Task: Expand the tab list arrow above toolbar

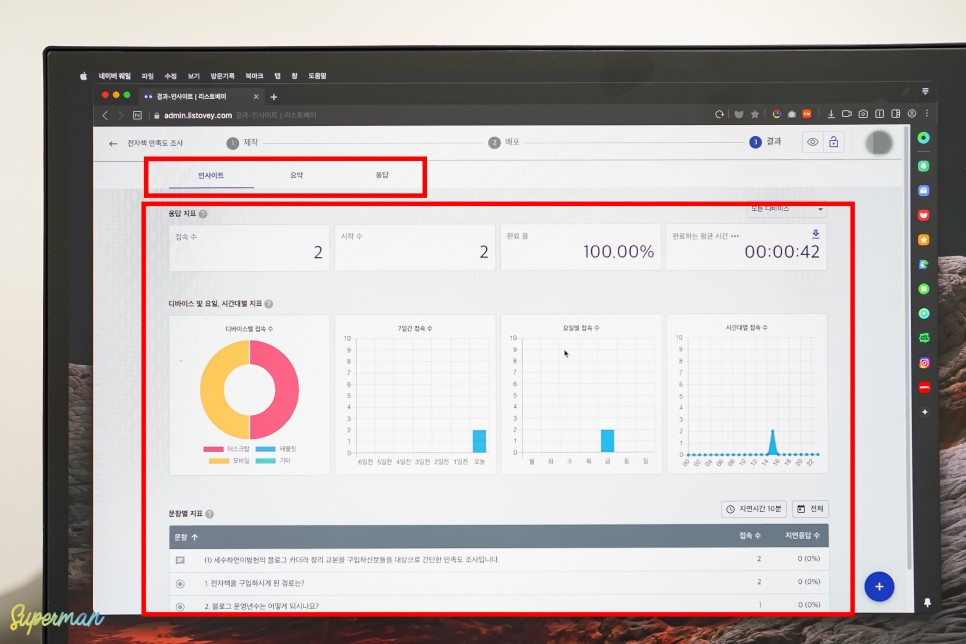Action: [925, 91]
